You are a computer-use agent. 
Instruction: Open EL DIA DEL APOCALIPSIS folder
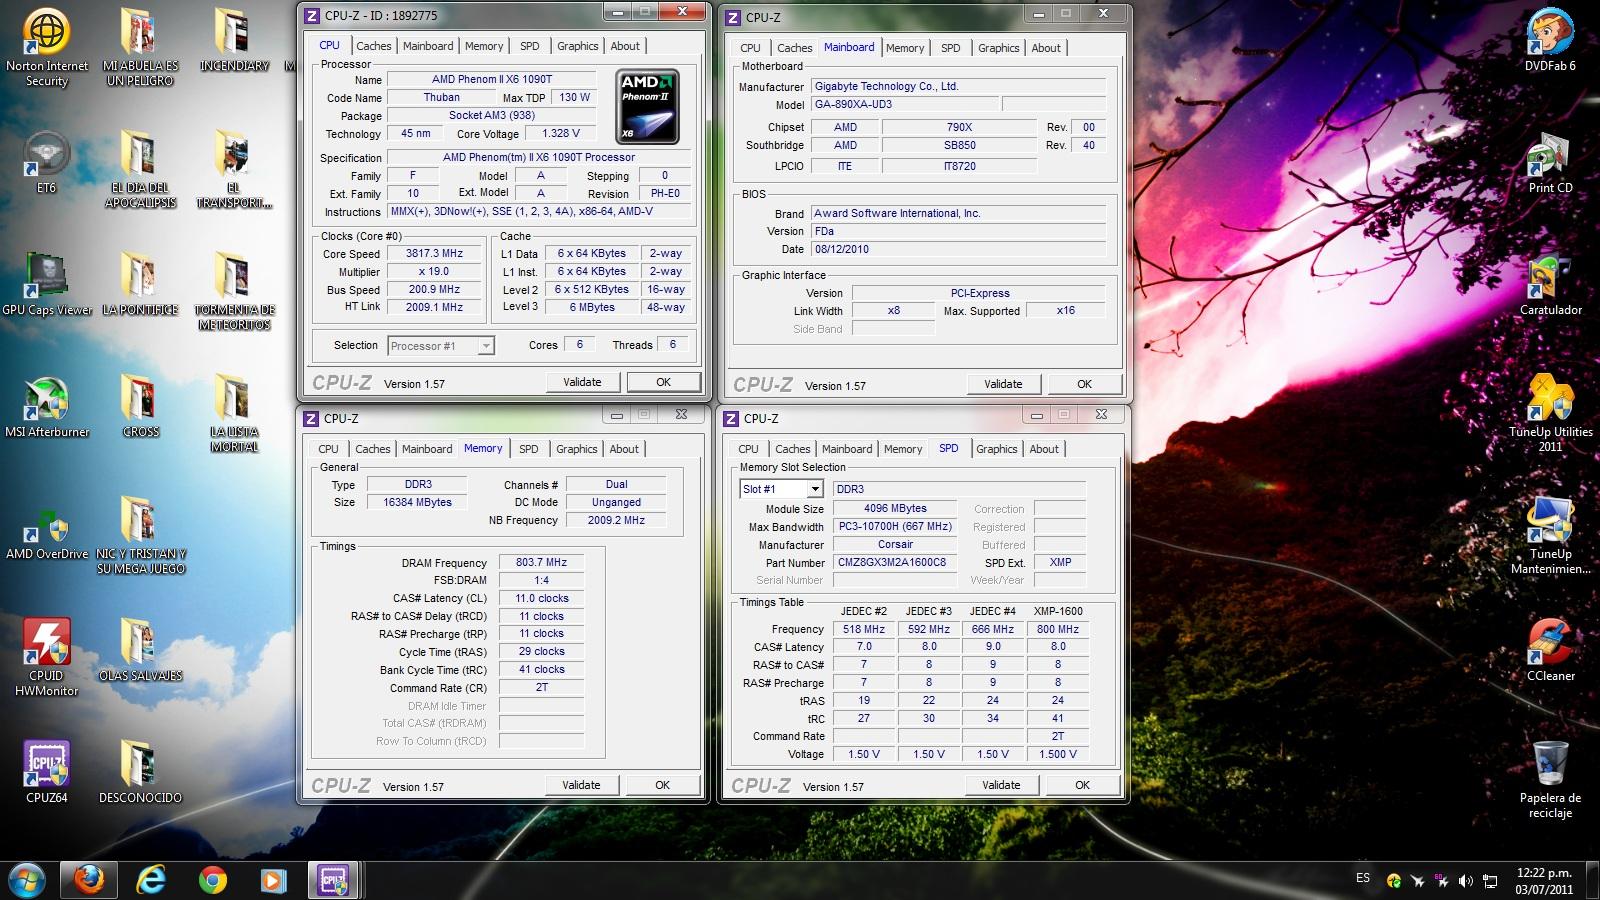[140, 170]
